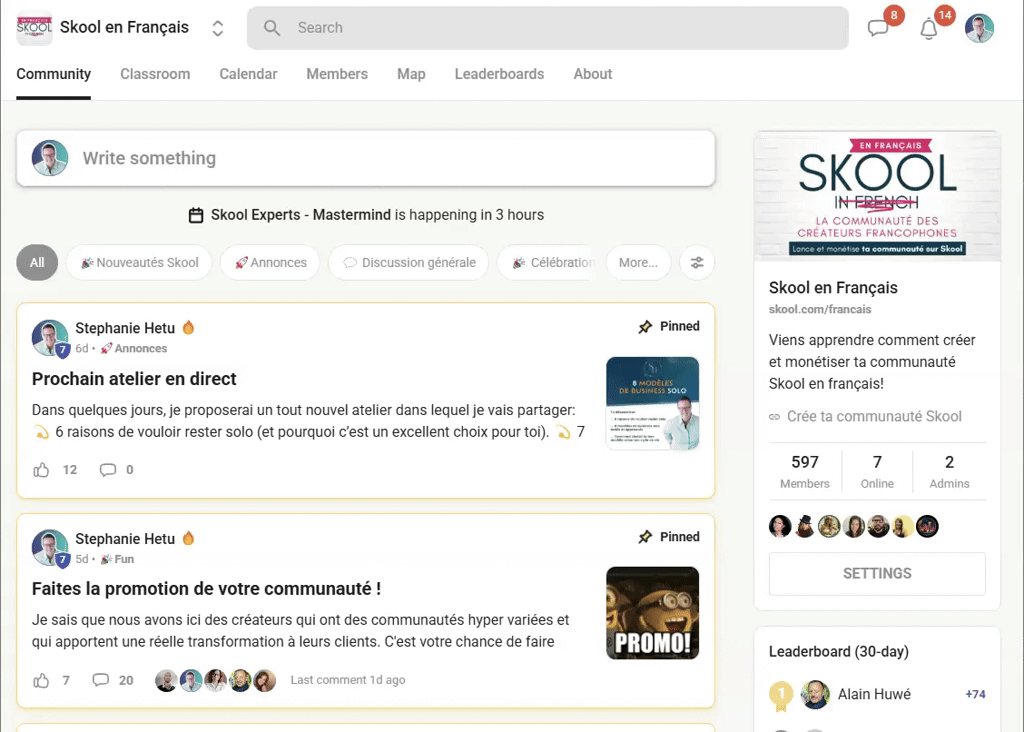Expand the community switcher chevrons
The image size is (1024, 732).
217,28
